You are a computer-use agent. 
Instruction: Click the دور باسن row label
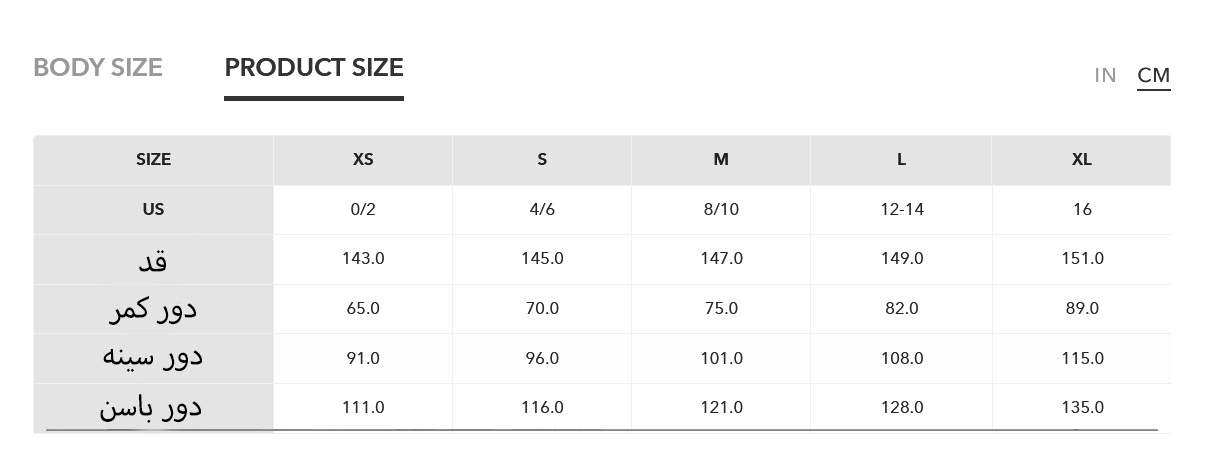[x=153, y=407]
